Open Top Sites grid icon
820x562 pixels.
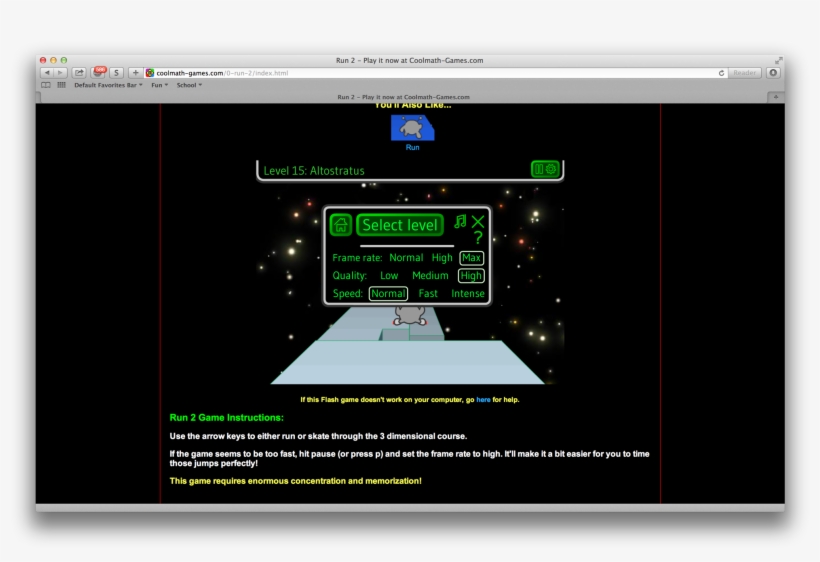[x=61, y=85]
